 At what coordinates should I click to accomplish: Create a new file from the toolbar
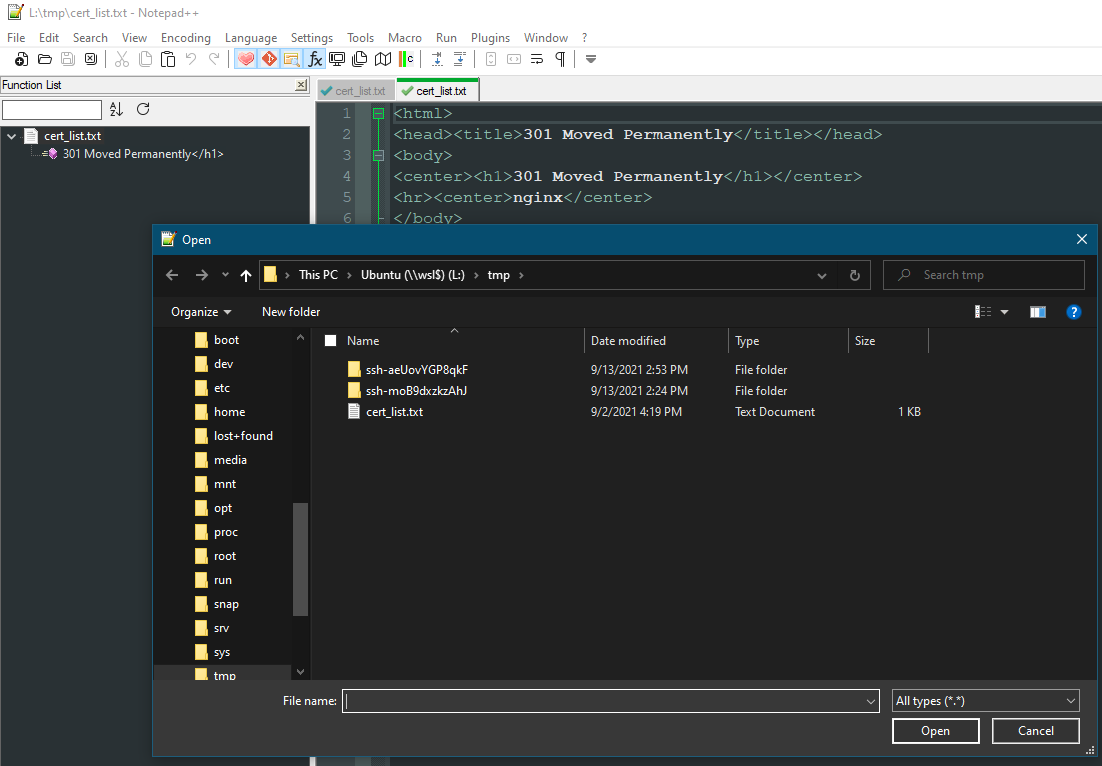(x=21, y=60)
